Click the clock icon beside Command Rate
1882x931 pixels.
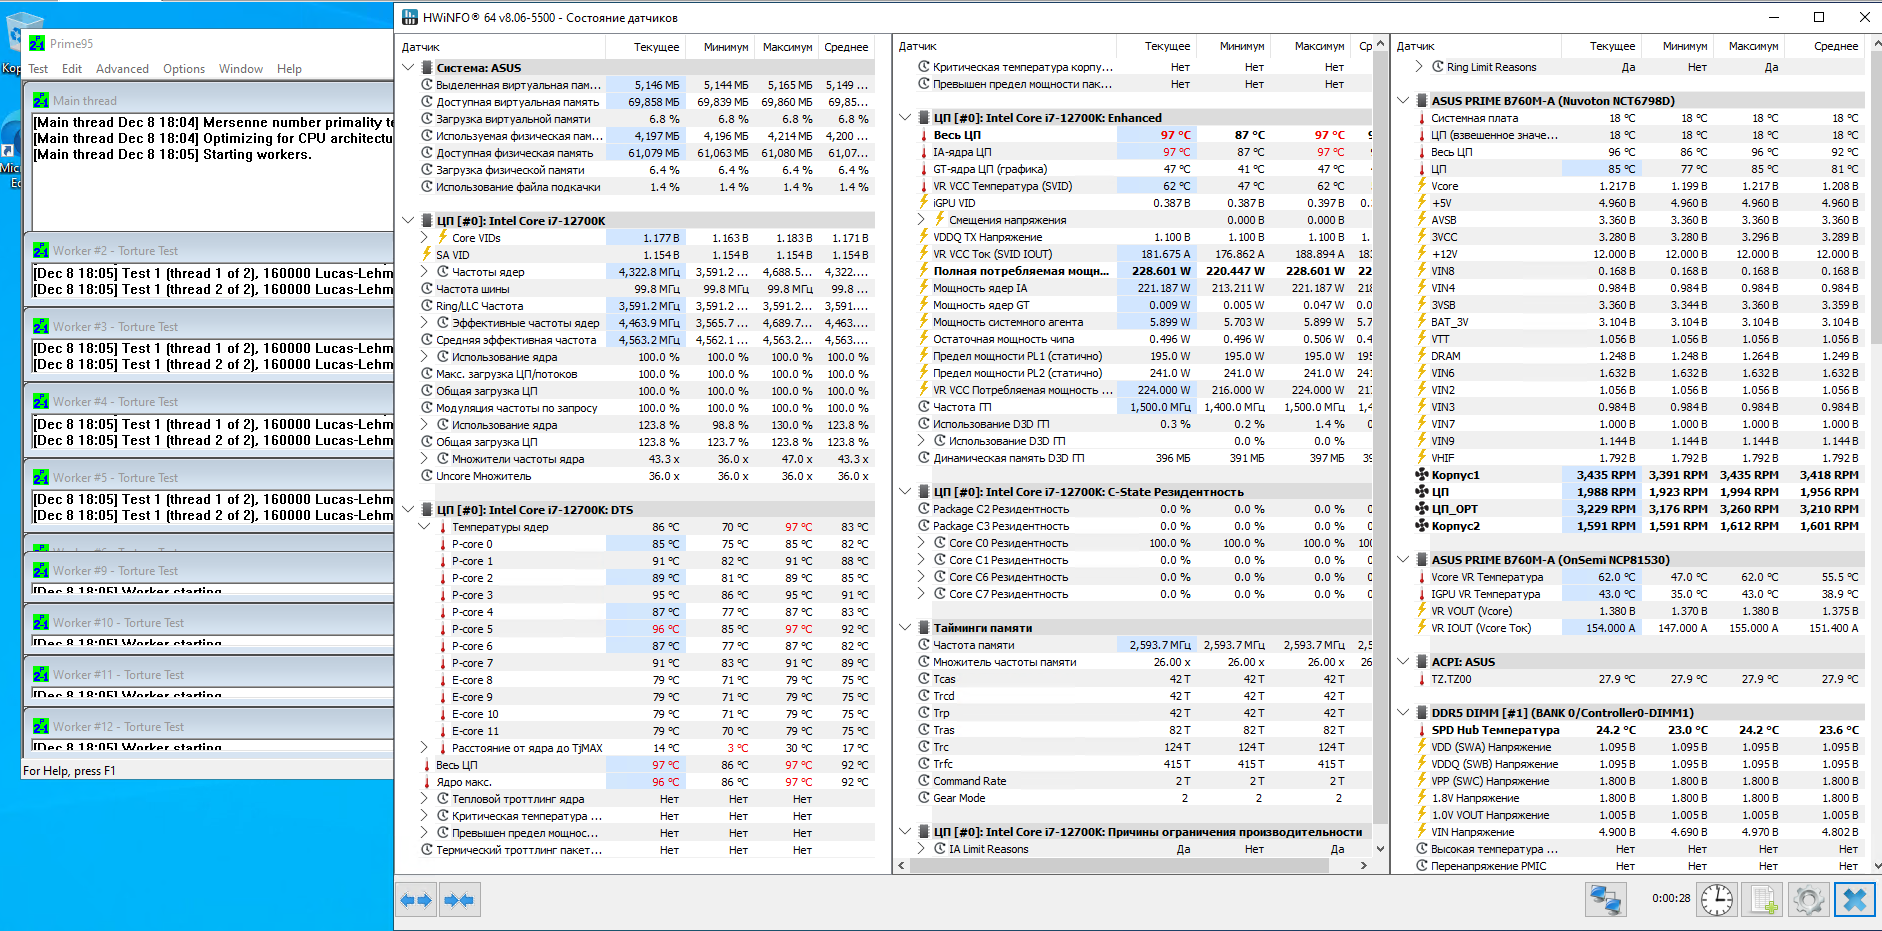coord(924,781)
